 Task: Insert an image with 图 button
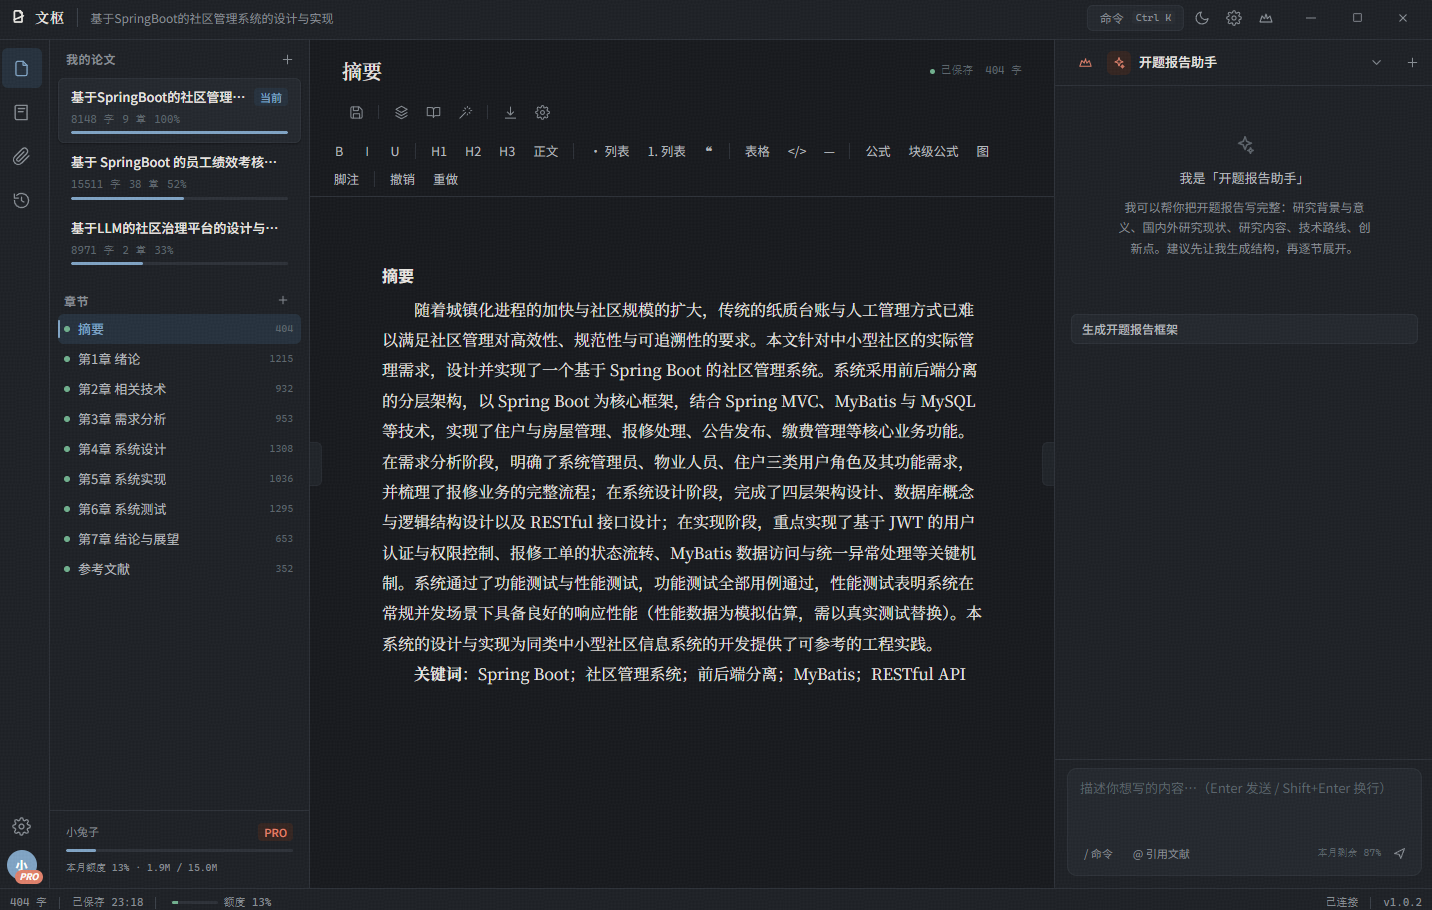[983, 151]
